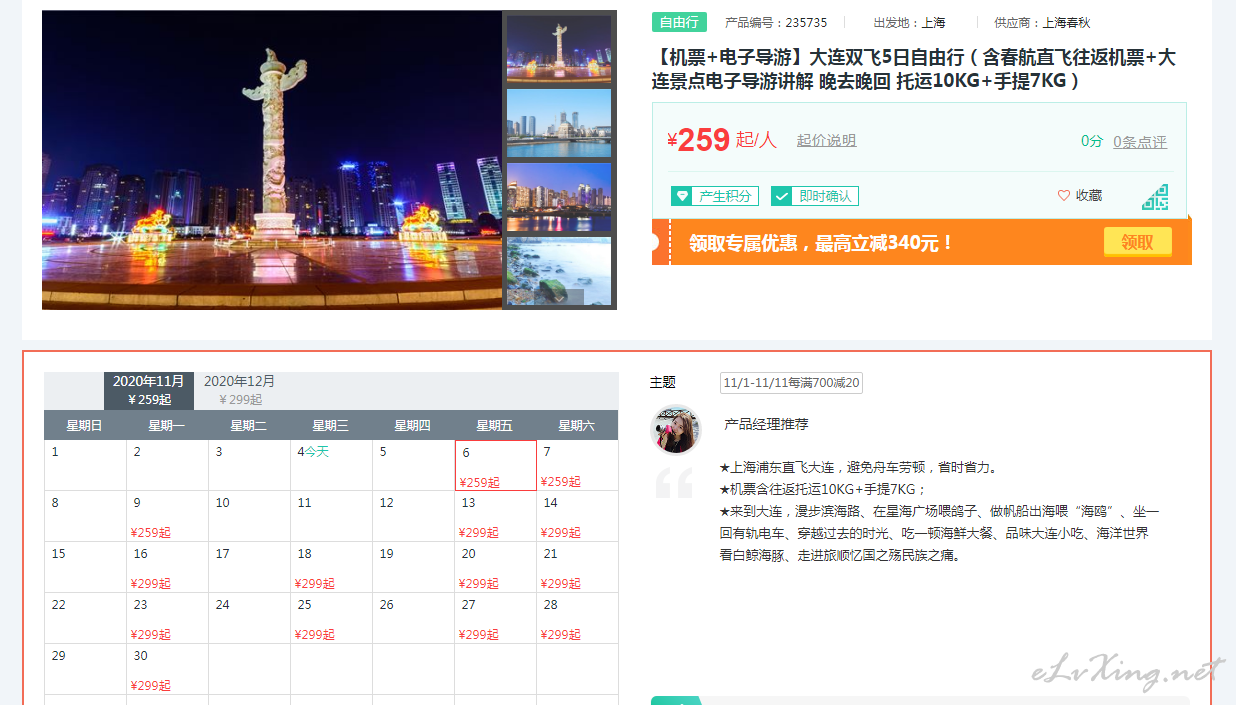This screenshot has height=705, width=1236.
Task: Pick November 20 departure date
Action: (496, 568)
